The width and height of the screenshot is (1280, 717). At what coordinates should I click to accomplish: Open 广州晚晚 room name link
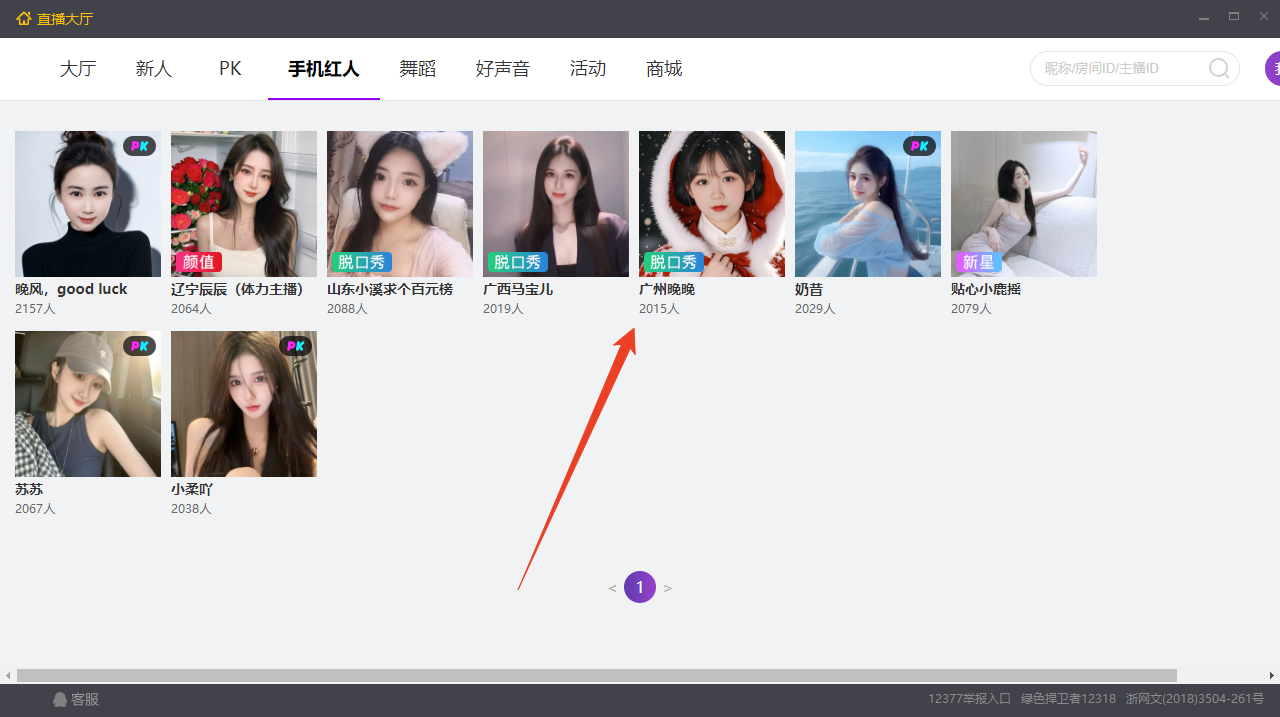[x=667, y=289]
